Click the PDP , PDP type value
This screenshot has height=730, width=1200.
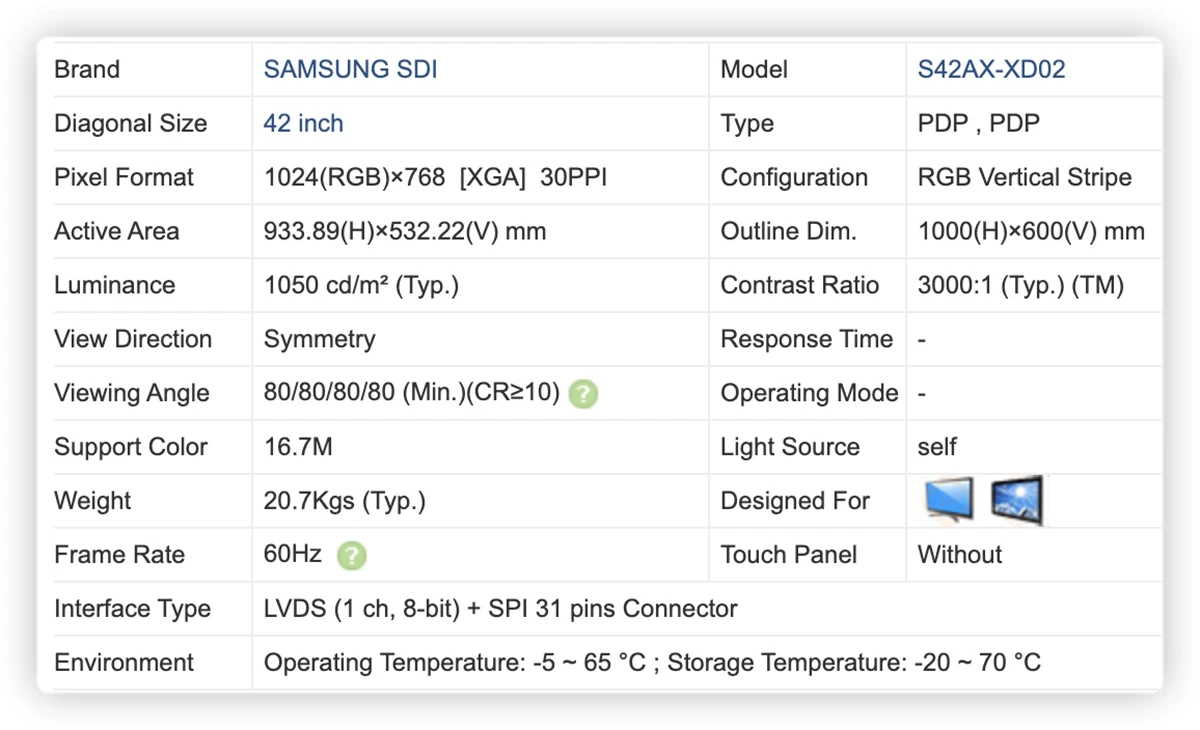tap(979, 124)
